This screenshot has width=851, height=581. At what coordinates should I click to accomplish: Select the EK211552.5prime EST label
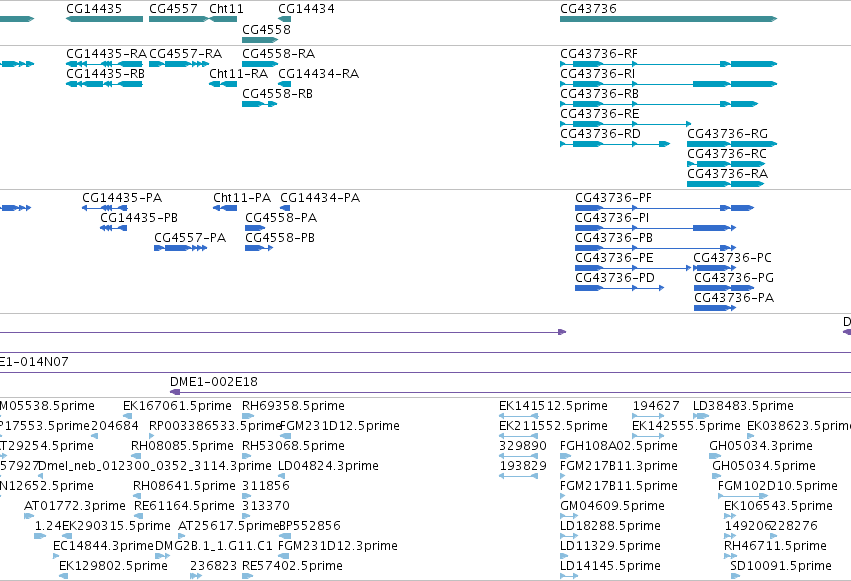[x=554, y=426]
